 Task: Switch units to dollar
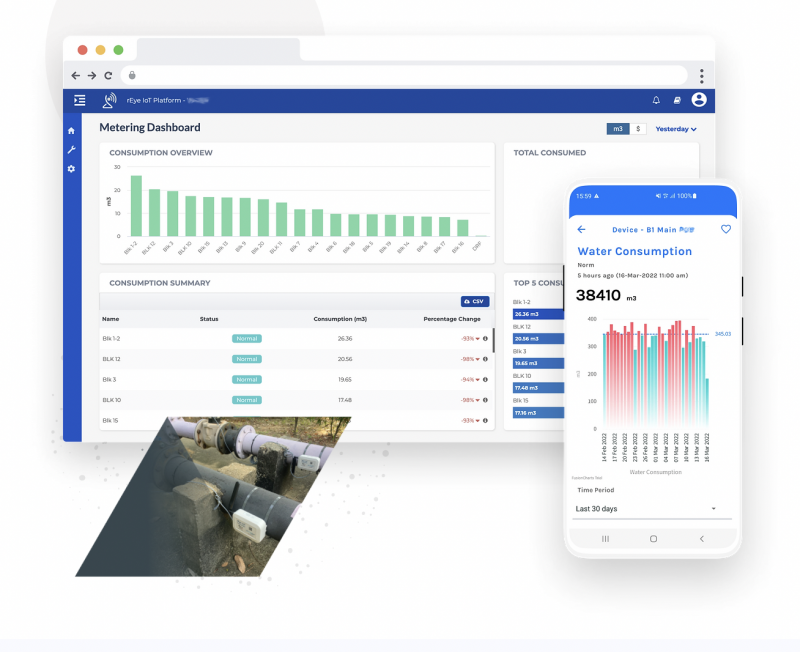pos(638,129)
